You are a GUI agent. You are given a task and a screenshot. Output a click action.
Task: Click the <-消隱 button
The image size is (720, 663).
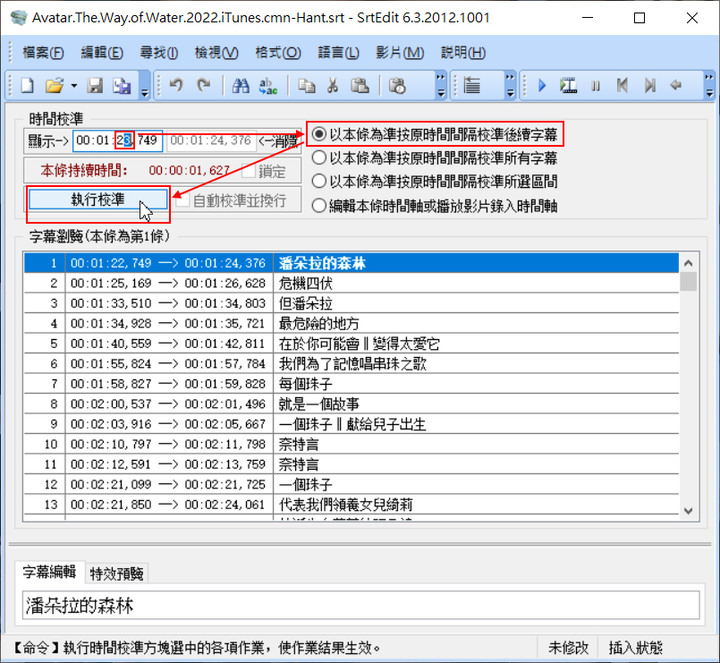(278, 141)
